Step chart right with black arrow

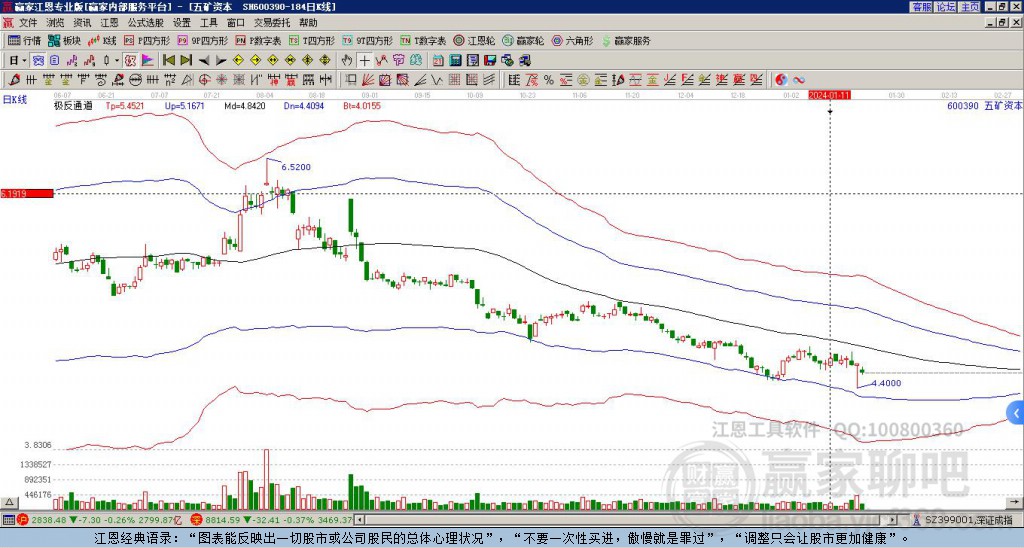coord(221,61)
